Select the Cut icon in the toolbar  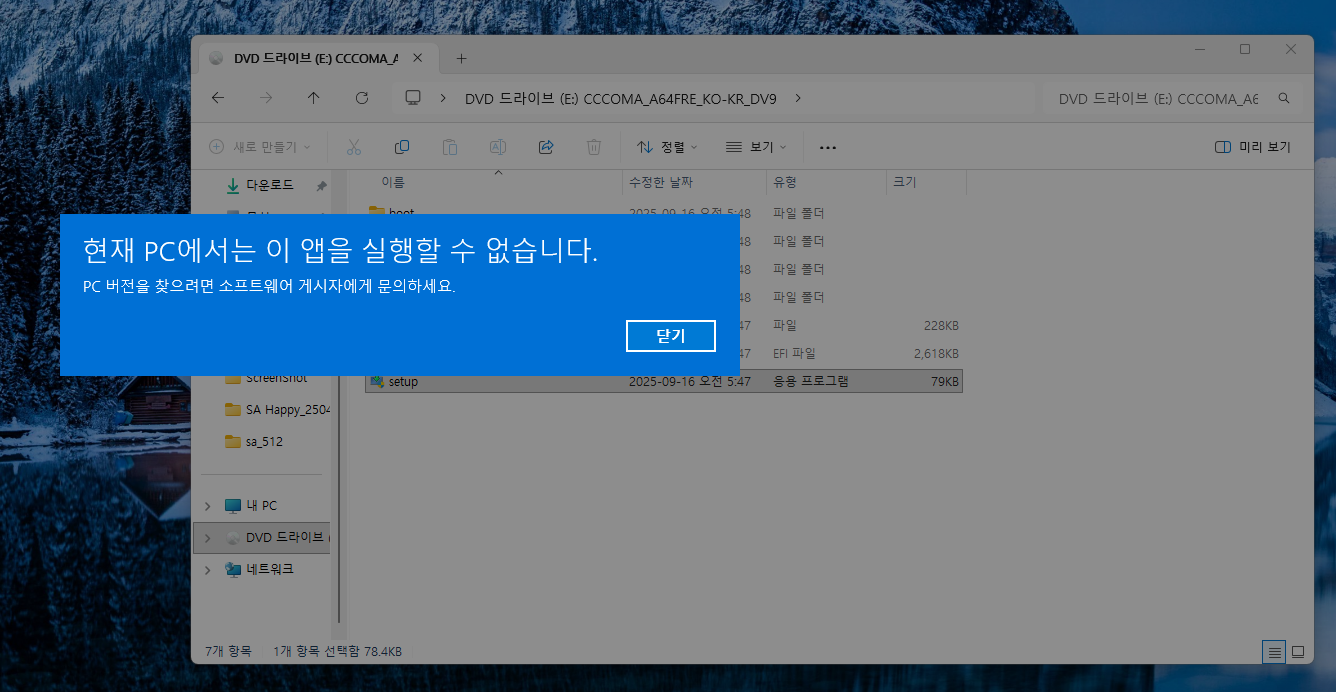pos(353,146)
